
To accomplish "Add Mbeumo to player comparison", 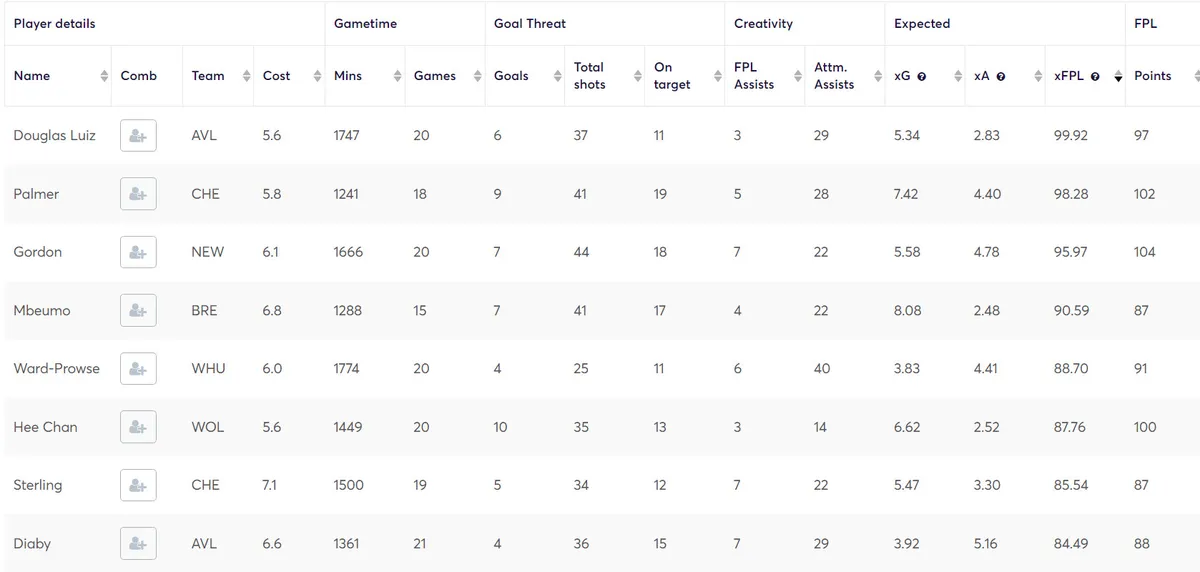I will pyautogui.click(x=138, y=310).
